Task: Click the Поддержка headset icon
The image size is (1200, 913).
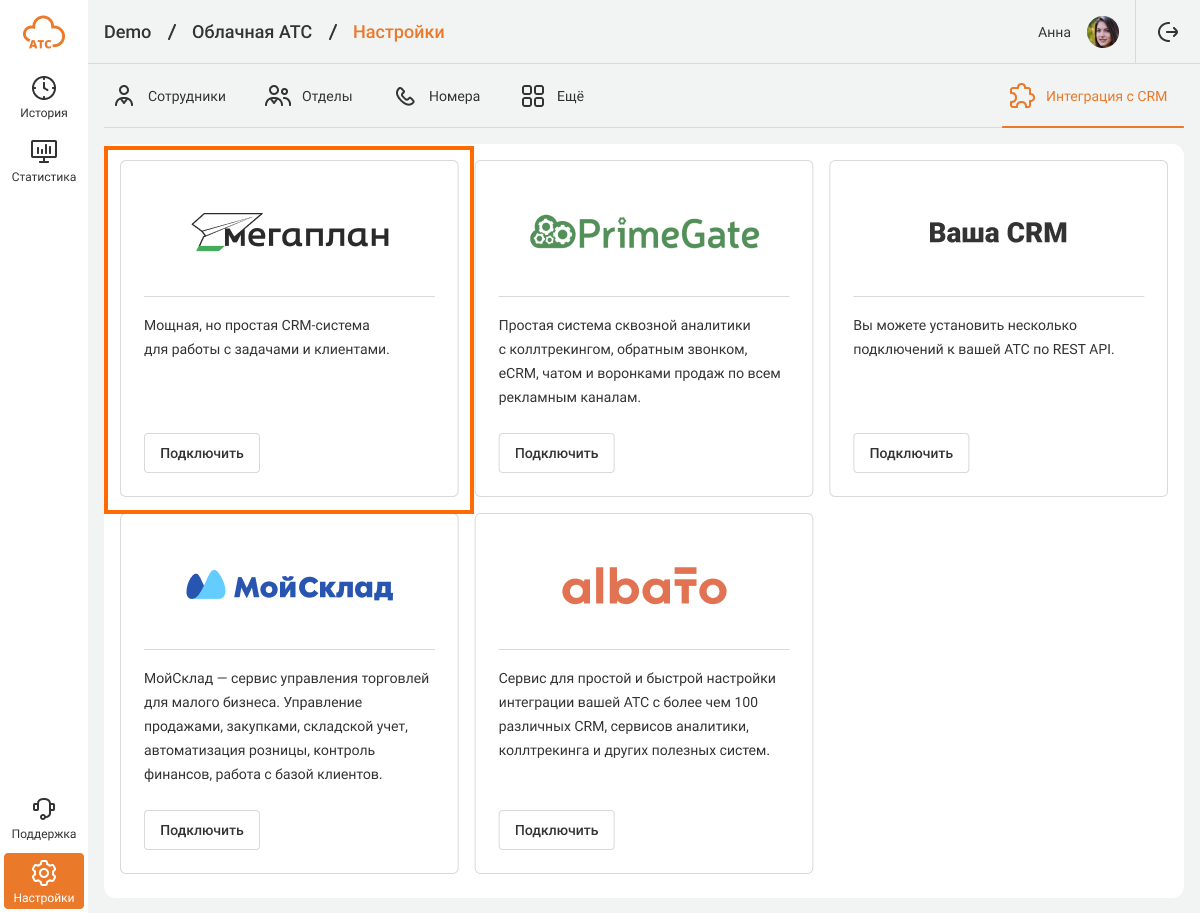Action: coord(44,808)
